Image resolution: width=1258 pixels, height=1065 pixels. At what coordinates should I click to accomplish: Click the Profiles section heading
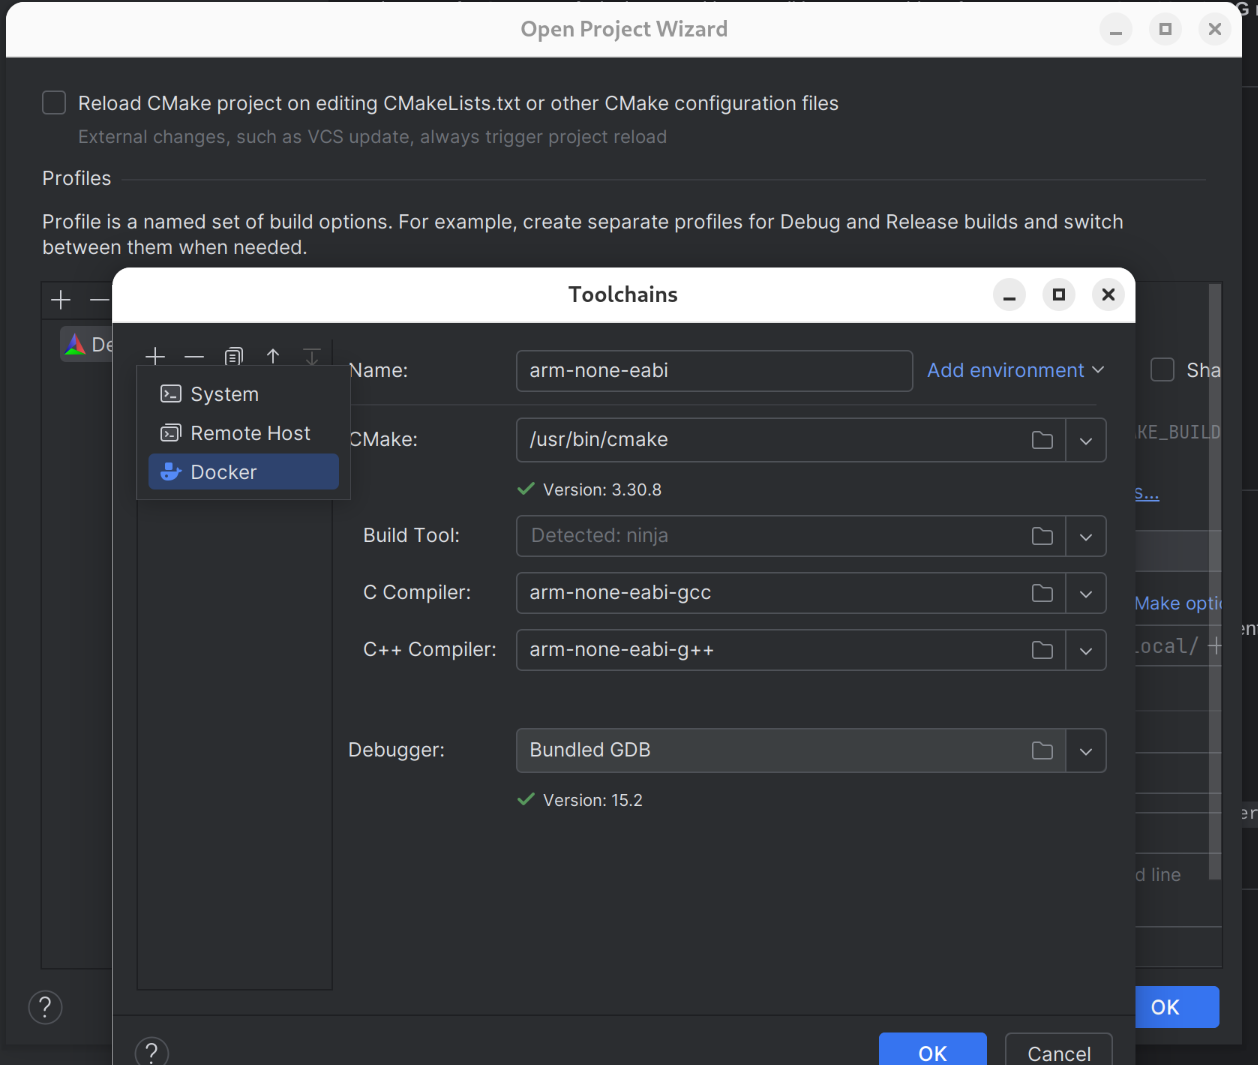pos(76,178)
